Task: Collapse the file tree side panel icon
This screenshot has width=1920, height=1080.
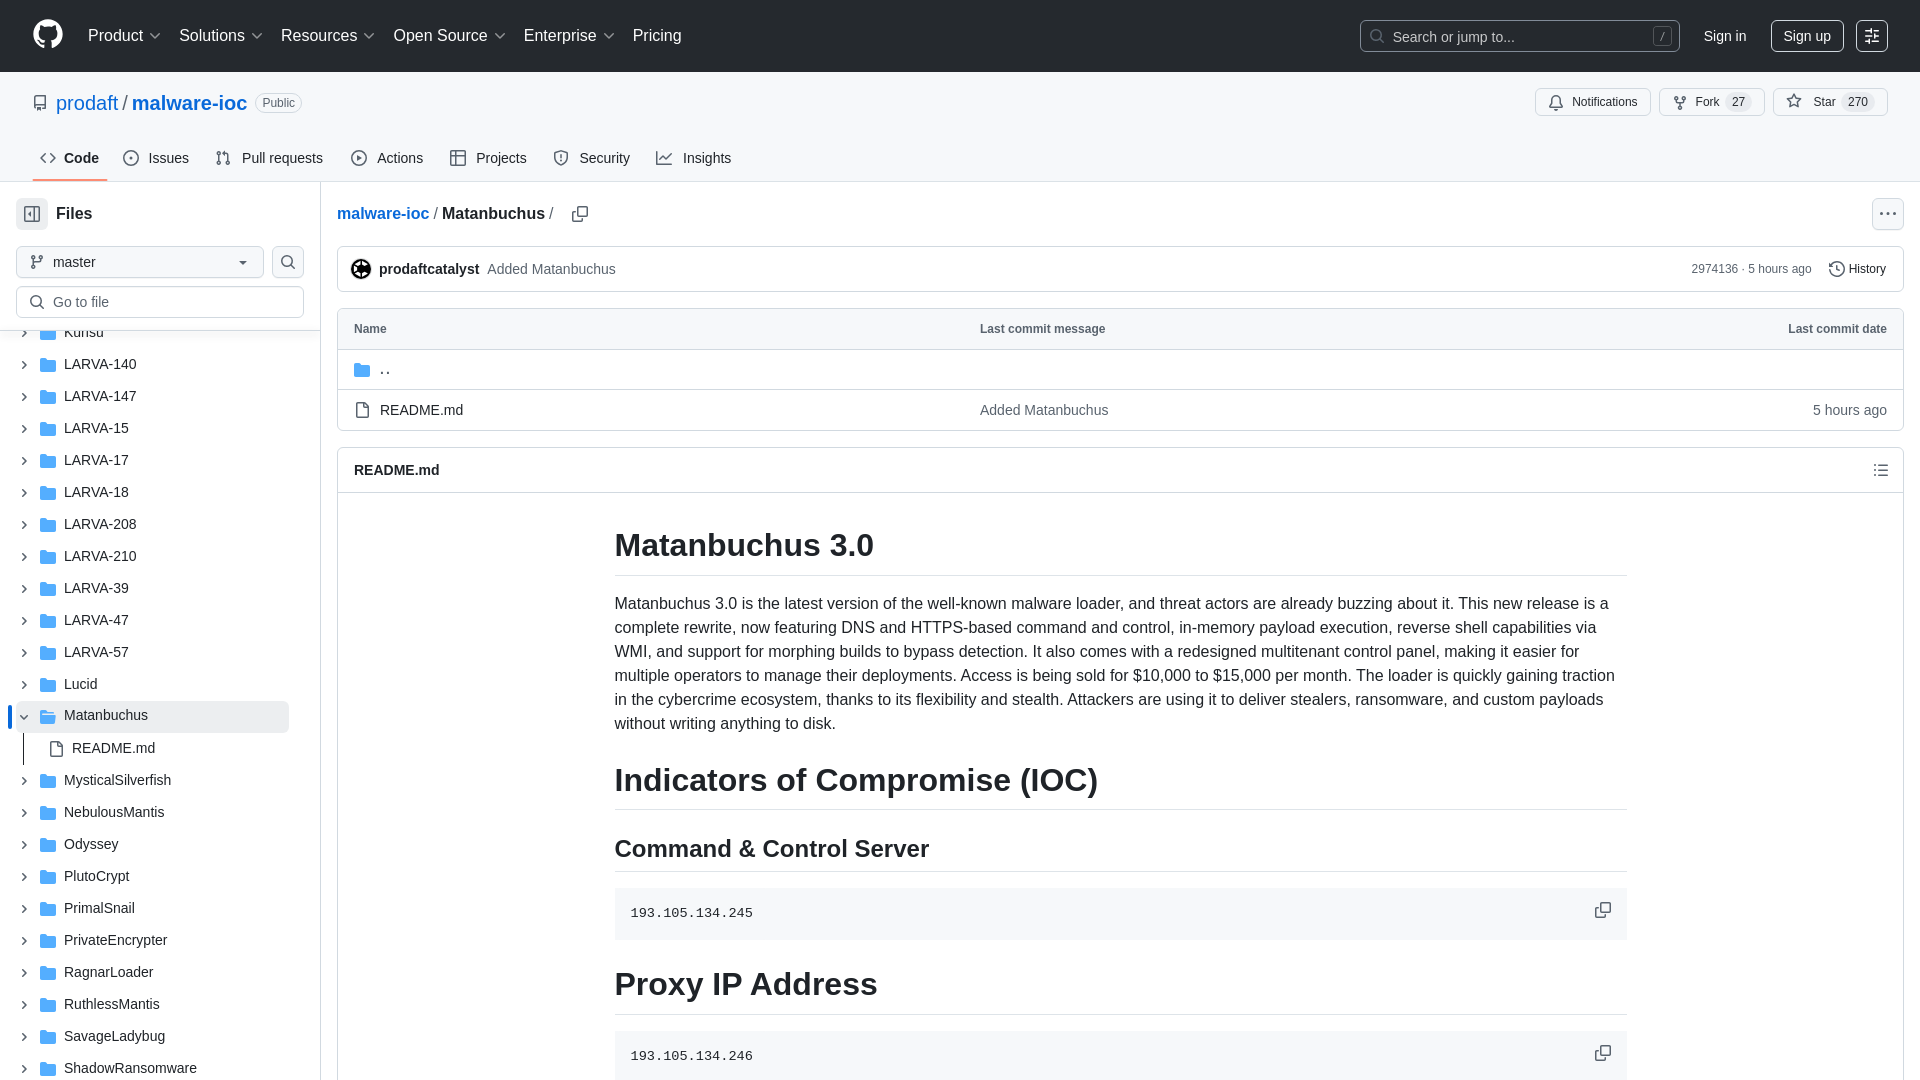Action: 32,214
